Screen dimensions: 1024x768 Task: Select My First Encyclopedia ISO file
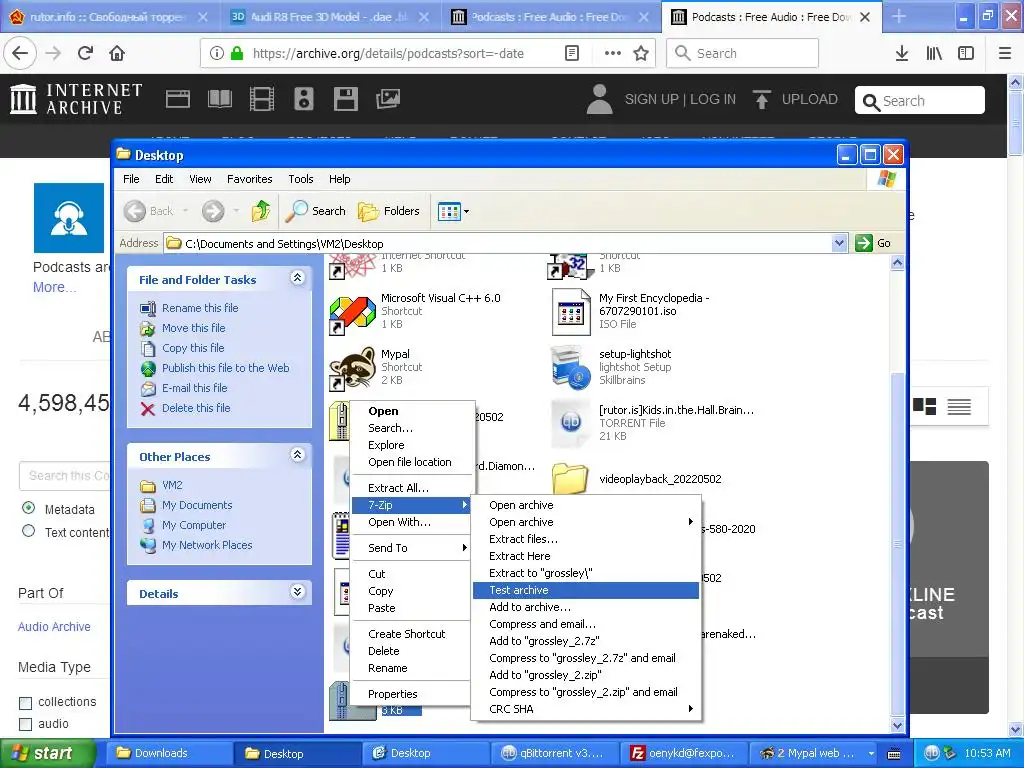pos(570,312)
